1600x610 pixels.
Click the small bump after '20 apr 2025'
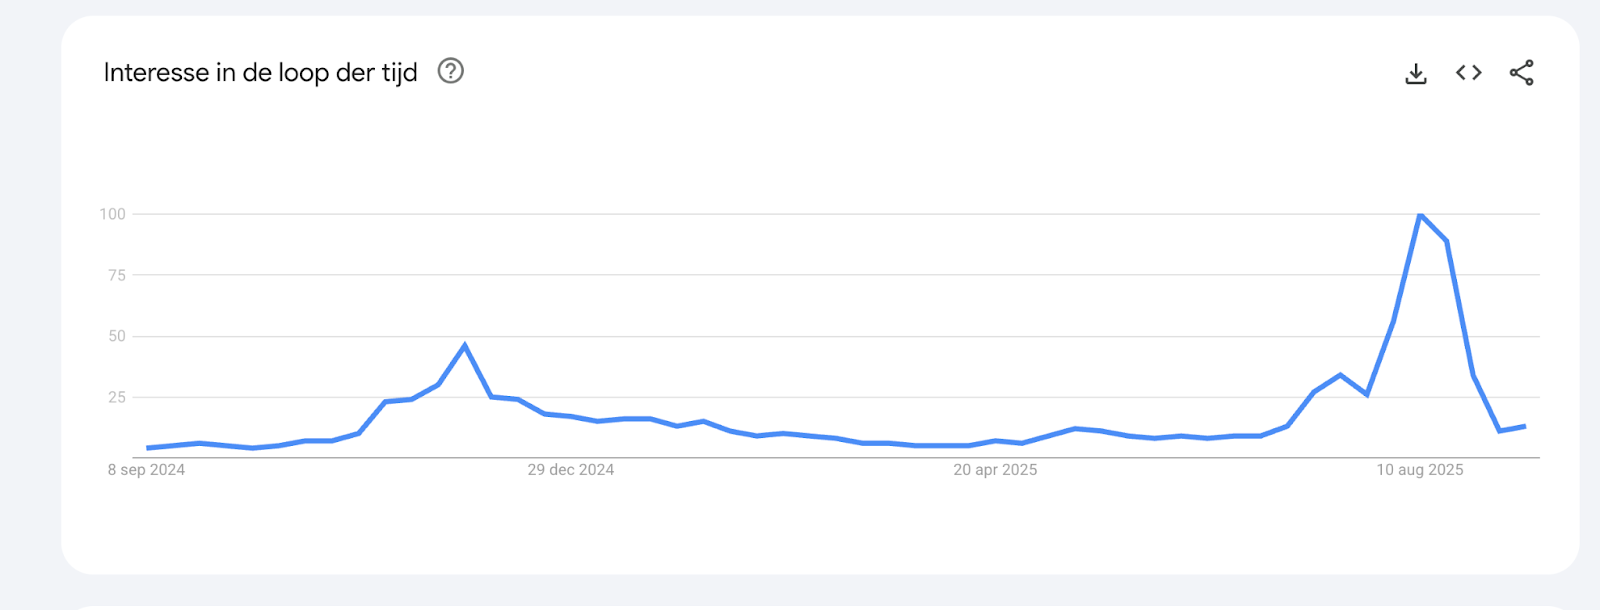pyautogui.click(x=1075, y=429)
